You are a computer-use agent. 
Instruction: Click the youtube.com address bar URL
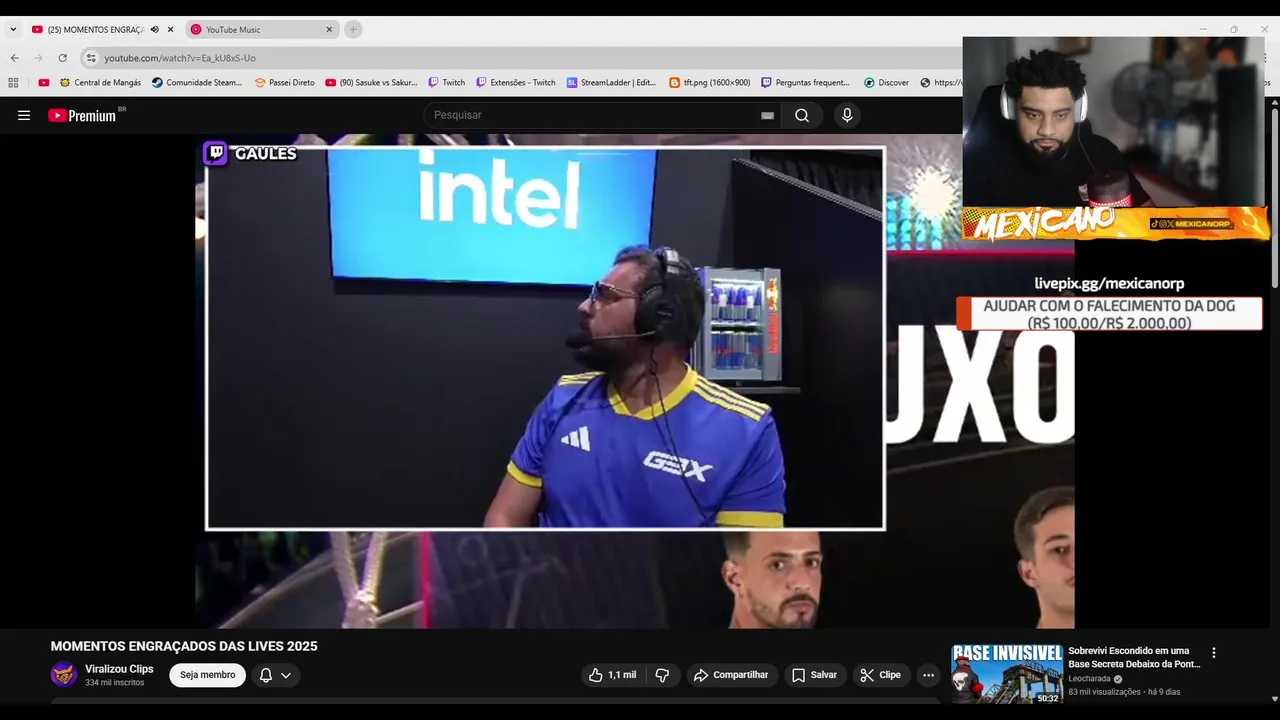180,58
